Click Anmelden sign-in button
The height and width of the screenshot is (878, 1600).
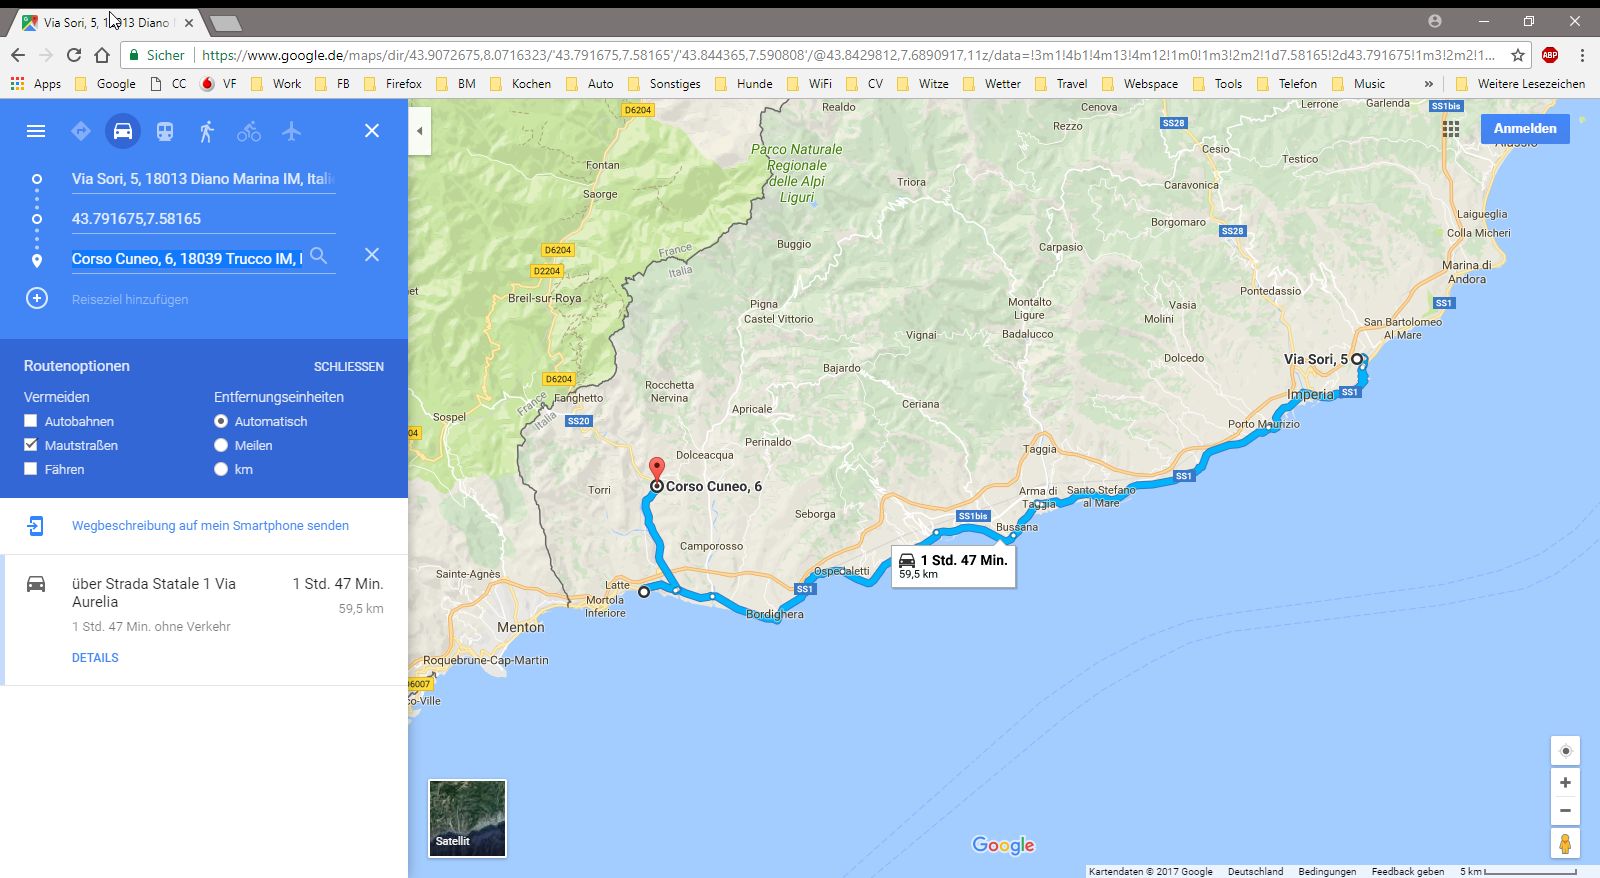tap(1525, 128)
